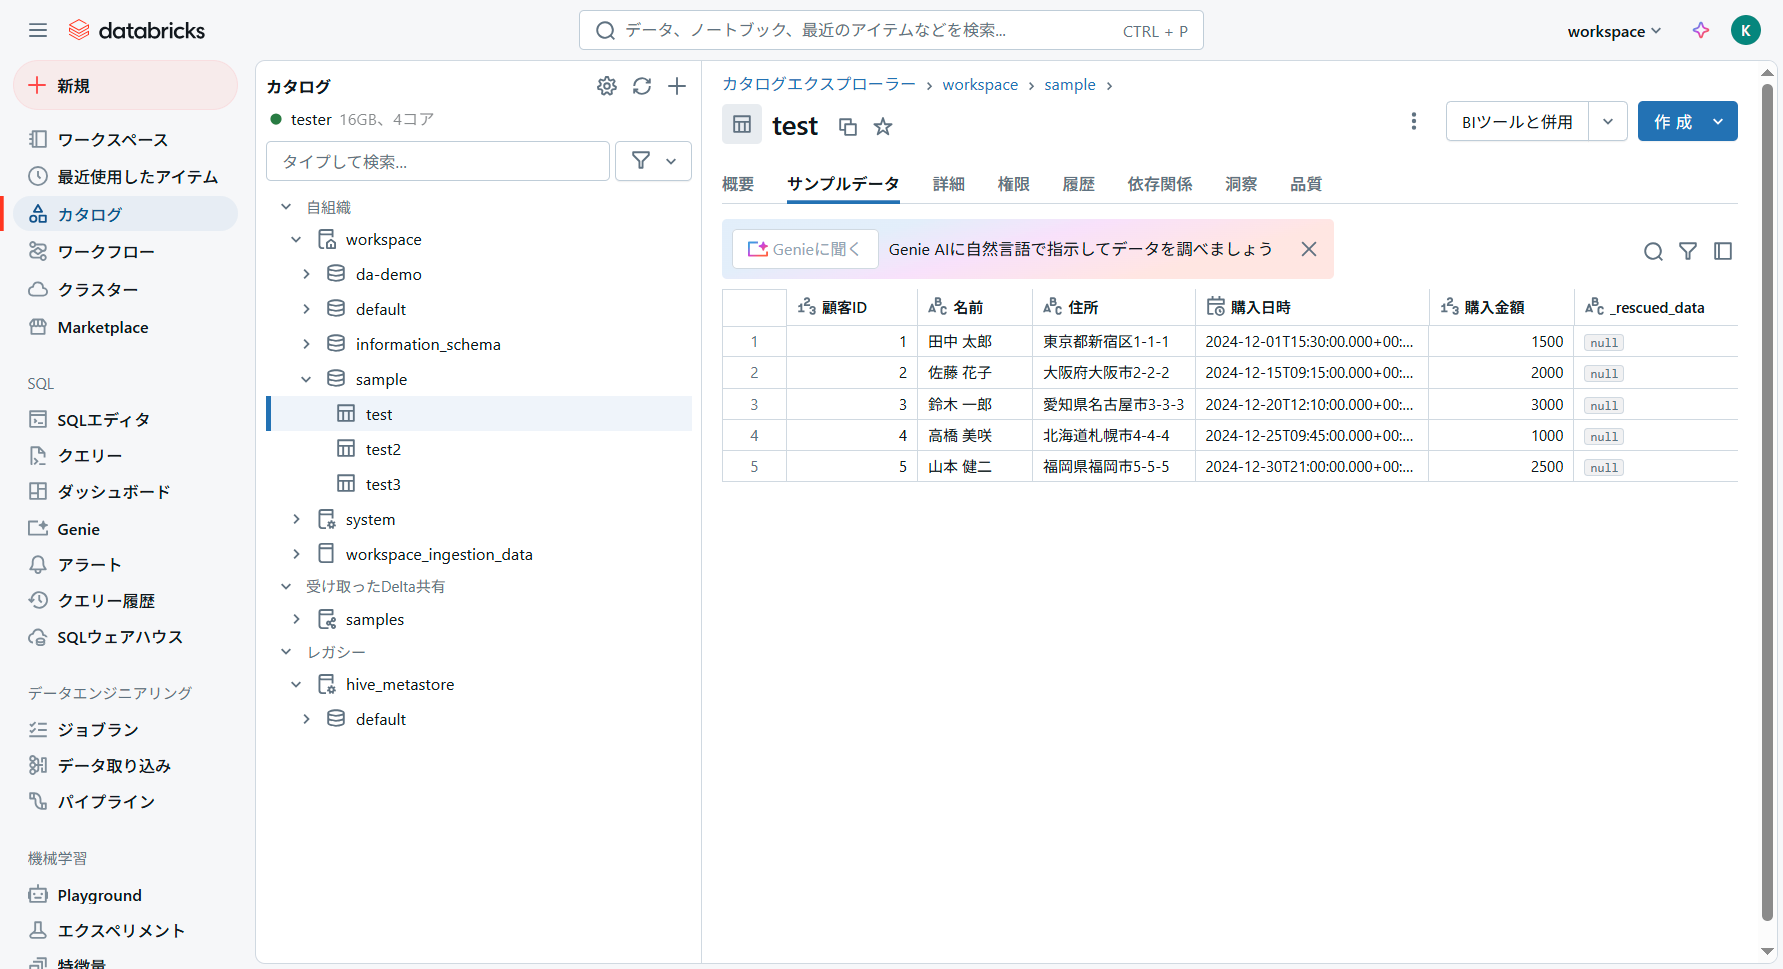1783x969 pixels.
Task: Click カタログエクスプローラー breadcrumb link
Action: pos(819,85)
